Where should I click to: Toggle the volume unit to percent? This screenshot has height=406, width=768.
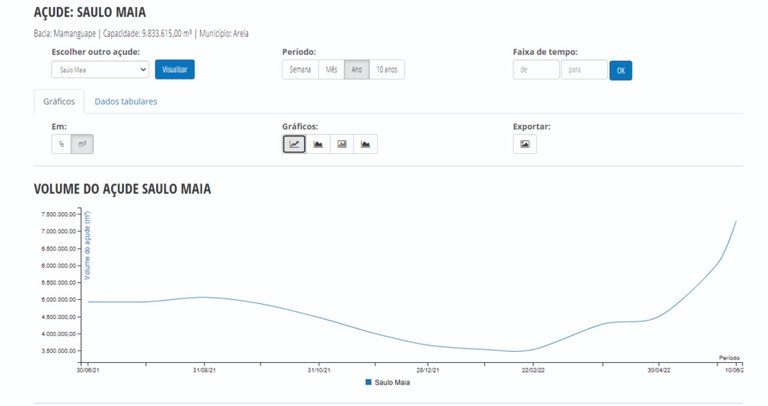tap(61, 144)
